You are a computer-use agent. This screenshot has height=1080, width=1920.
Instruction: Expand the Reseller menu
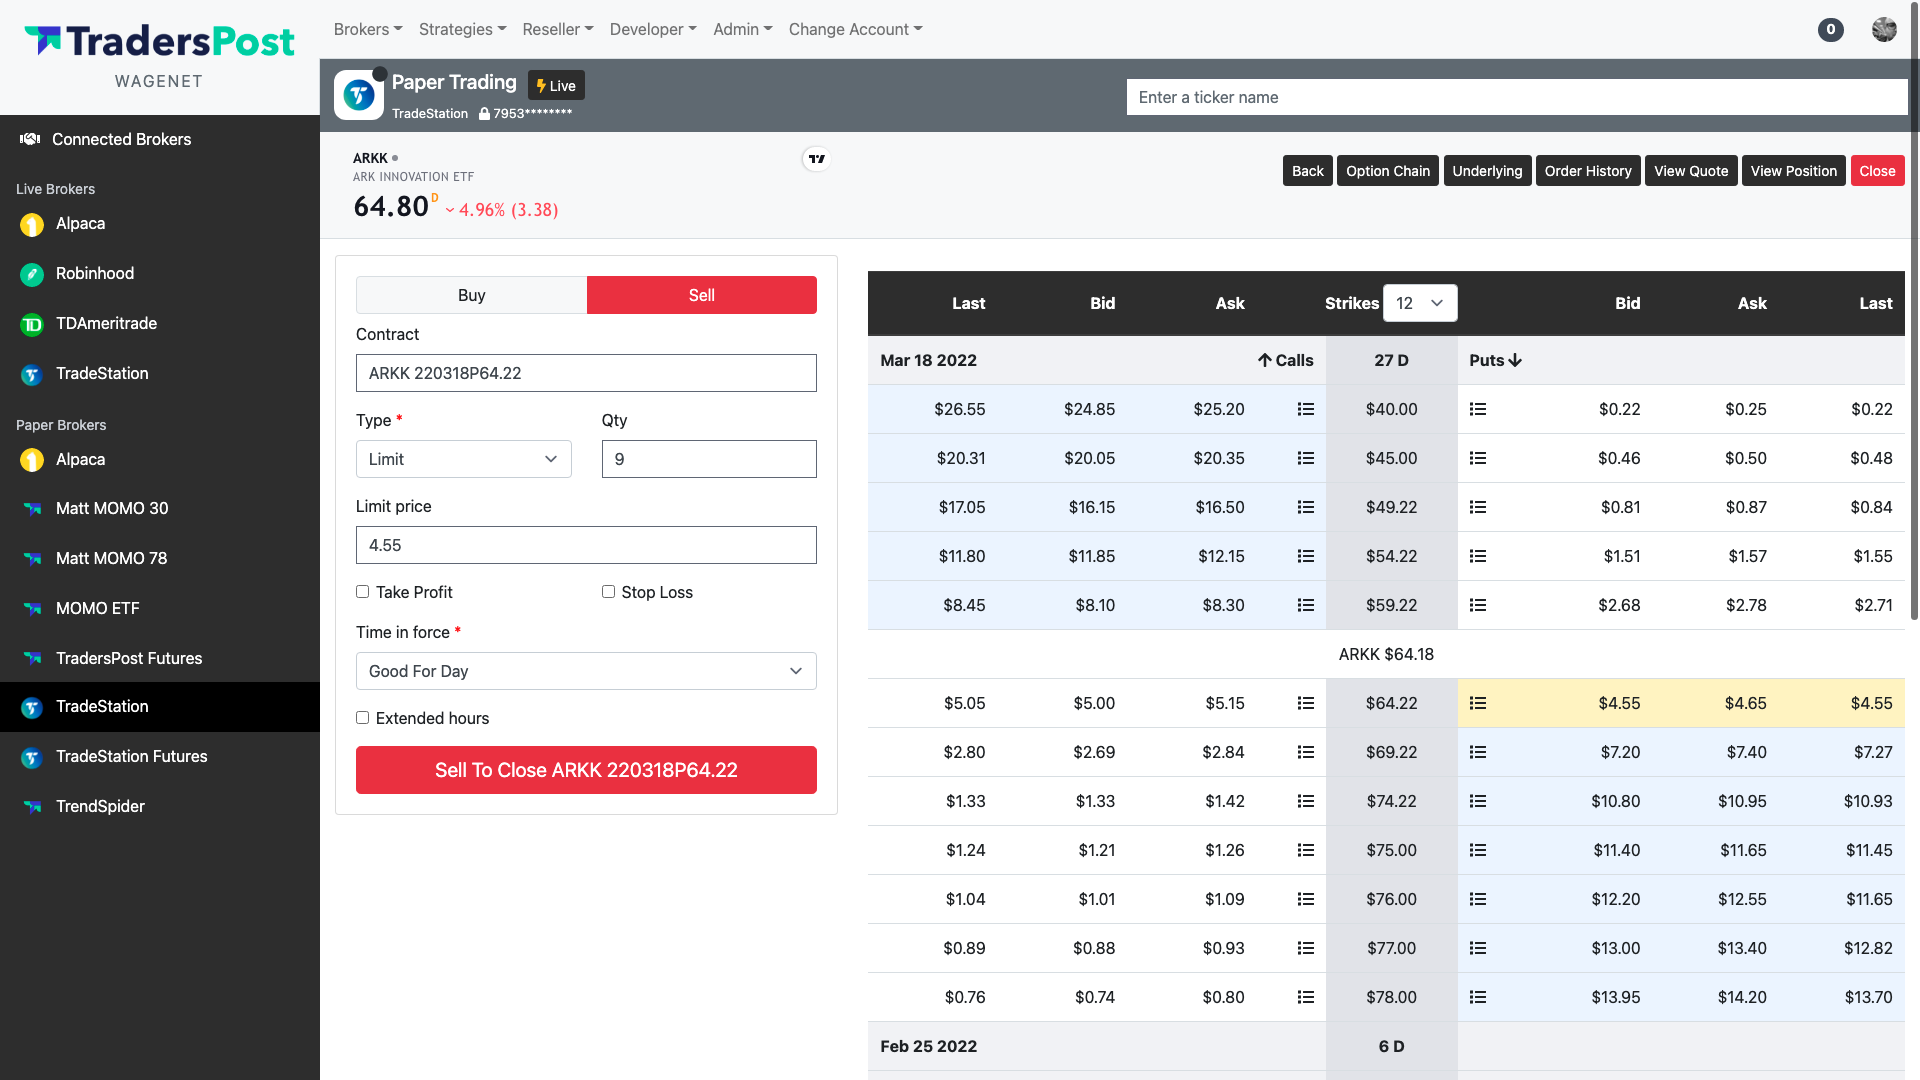coord(558,29)
